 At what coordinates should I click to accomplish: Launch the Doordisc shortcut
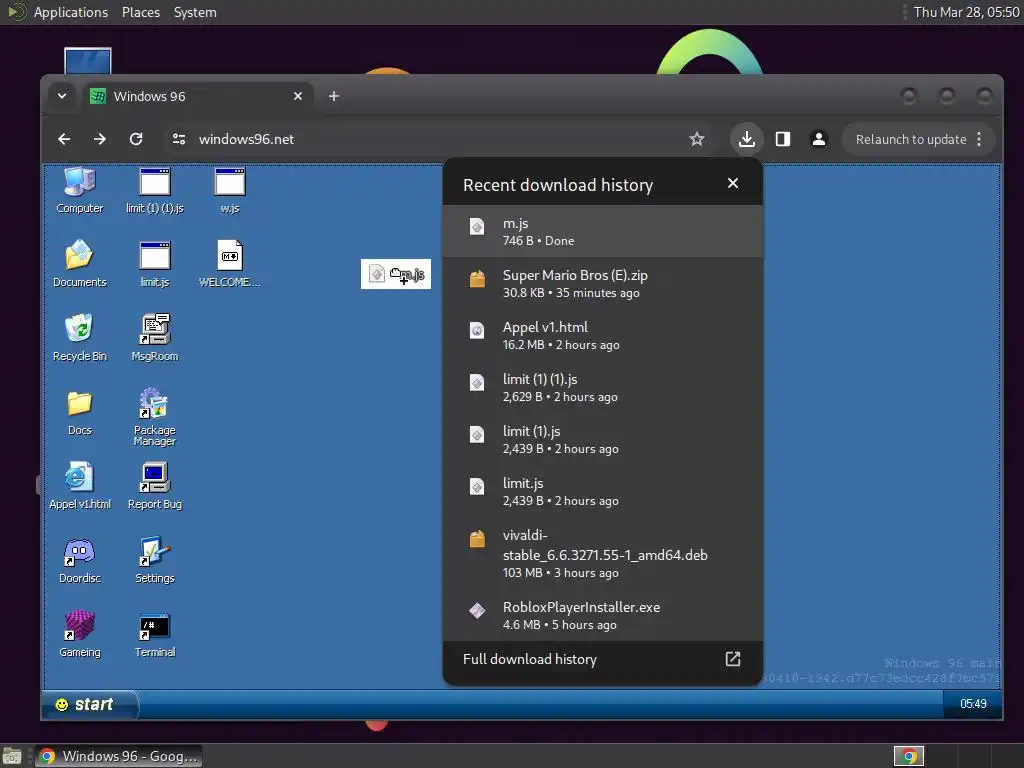80,560
